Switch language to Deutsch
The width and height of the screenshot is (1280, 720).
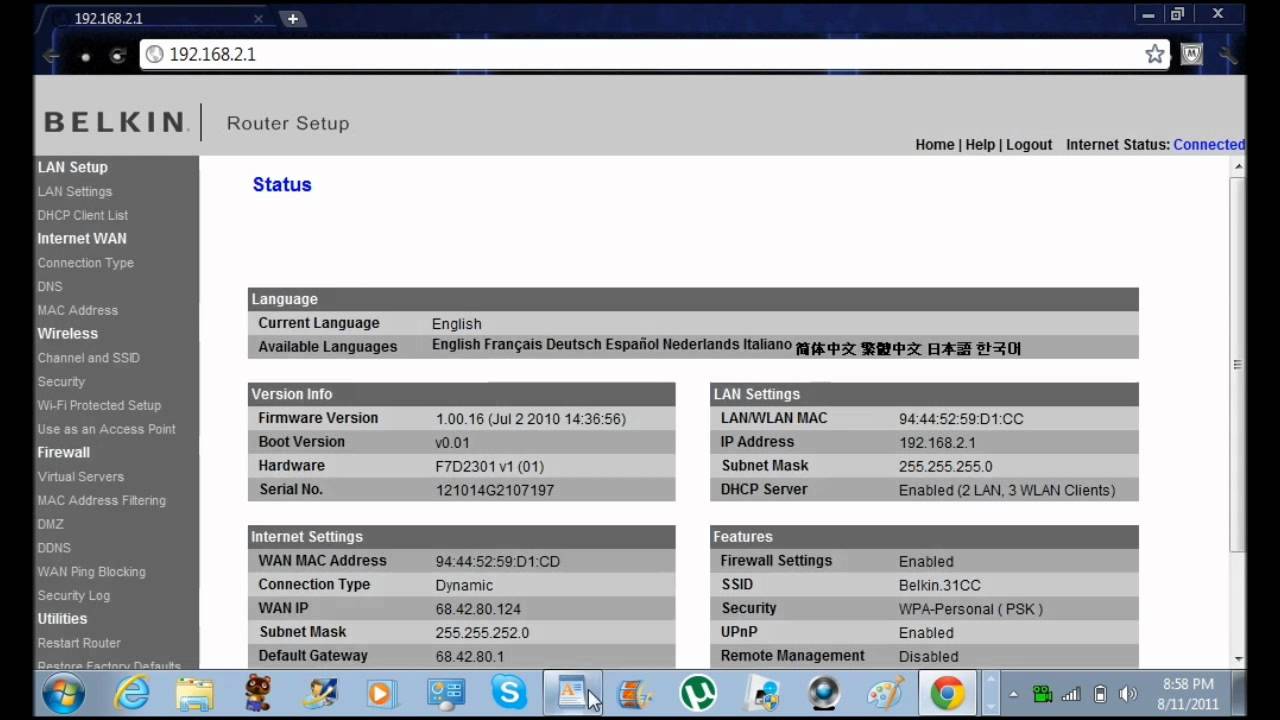(573, 345)
